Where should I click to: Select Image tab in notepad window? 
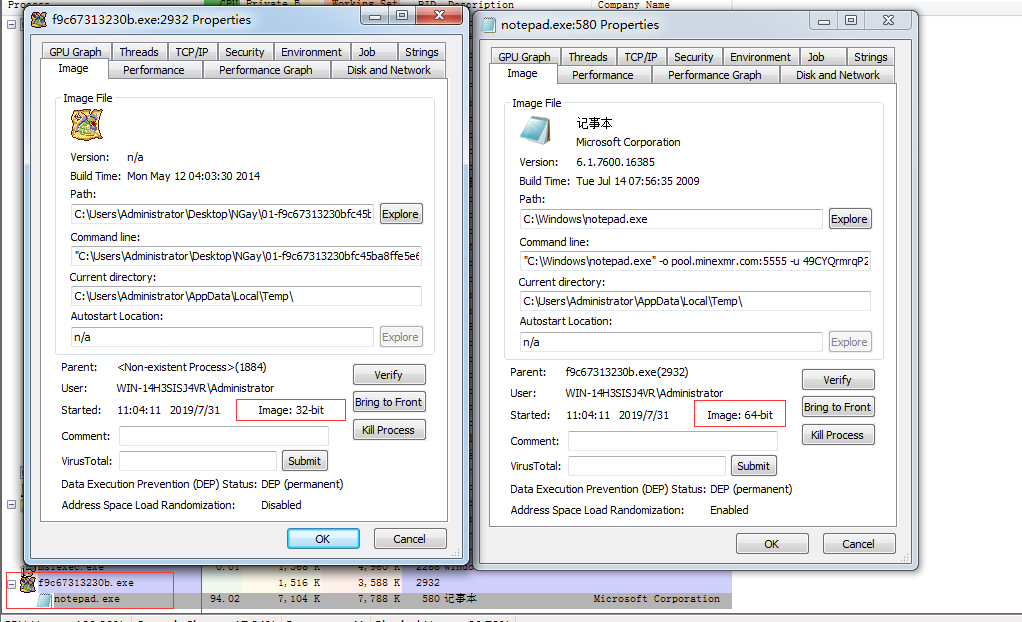(522, 74)
